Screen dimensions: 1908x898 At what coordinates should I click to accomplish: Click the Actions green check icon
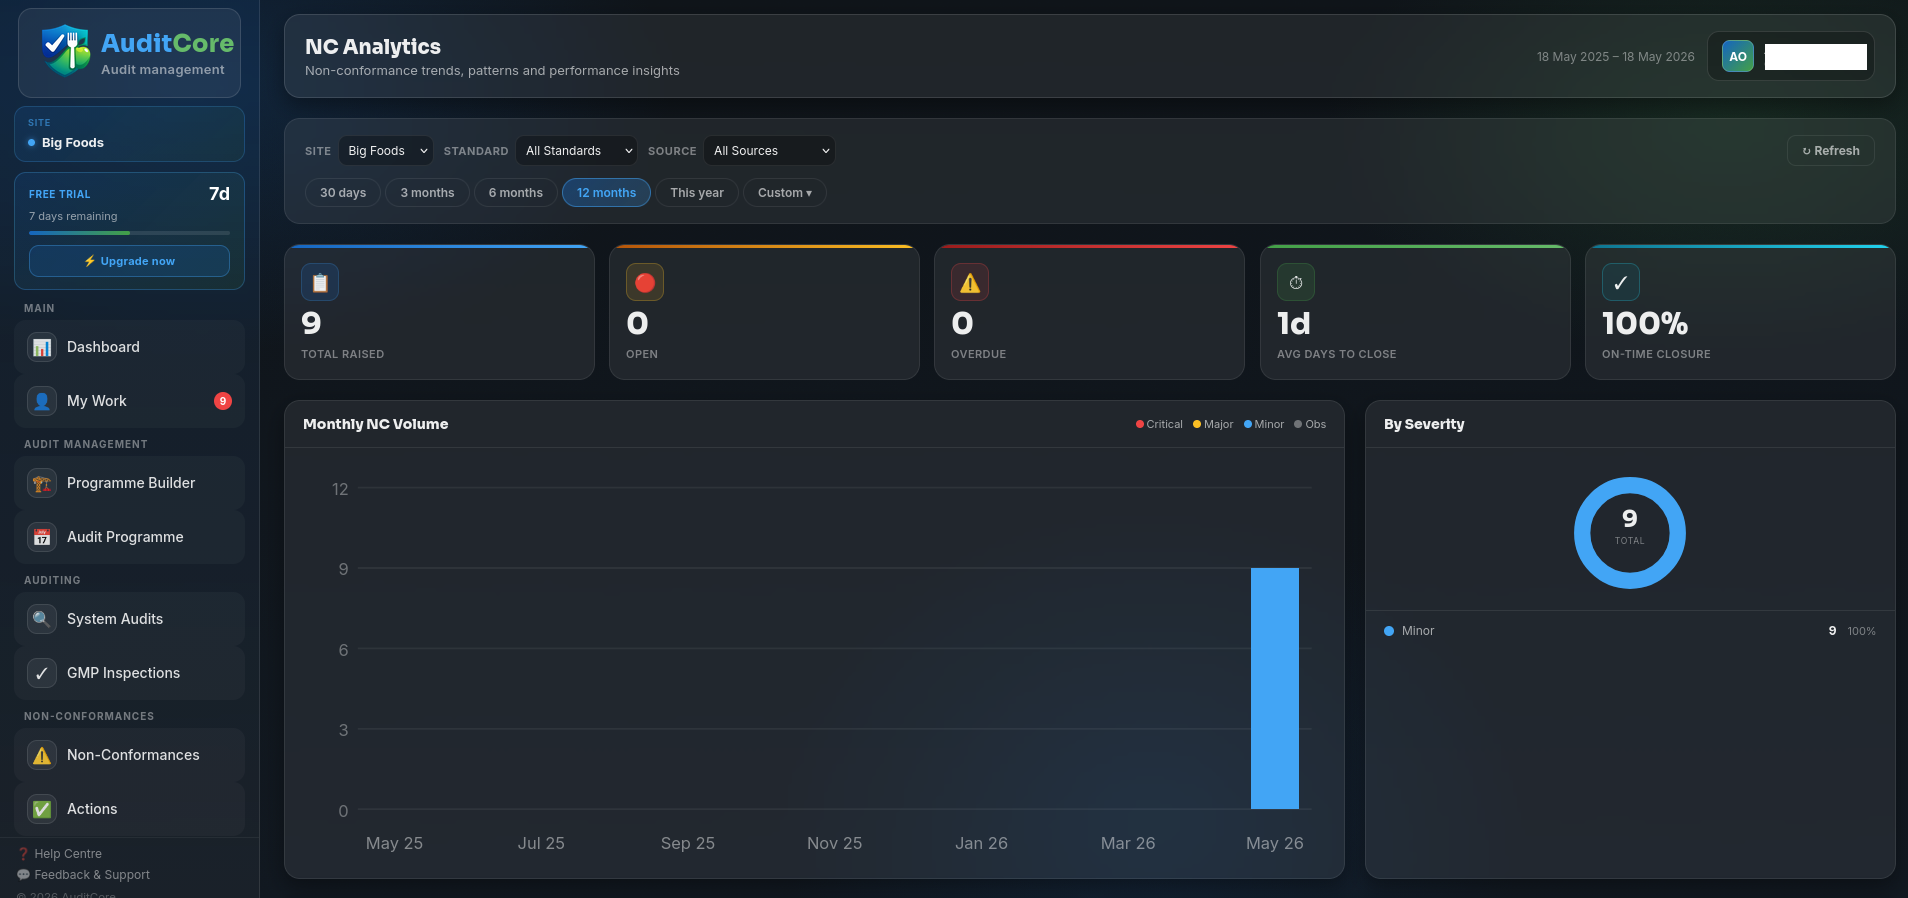(x=42, y=809)
